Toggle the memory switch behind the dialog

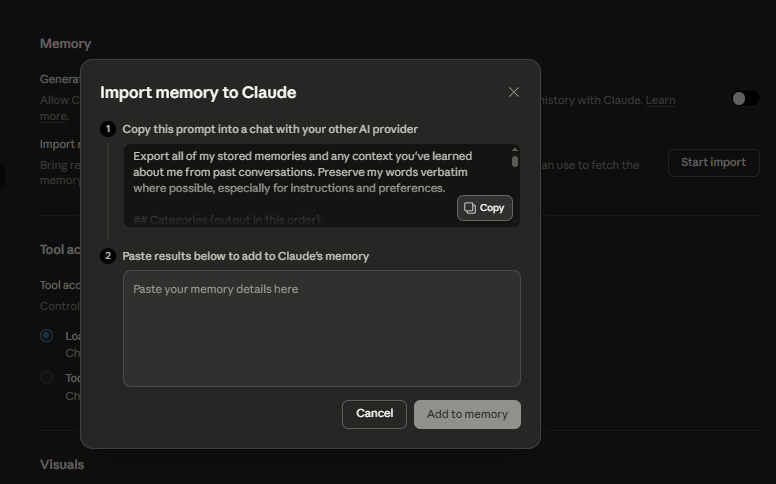[745, 98]
